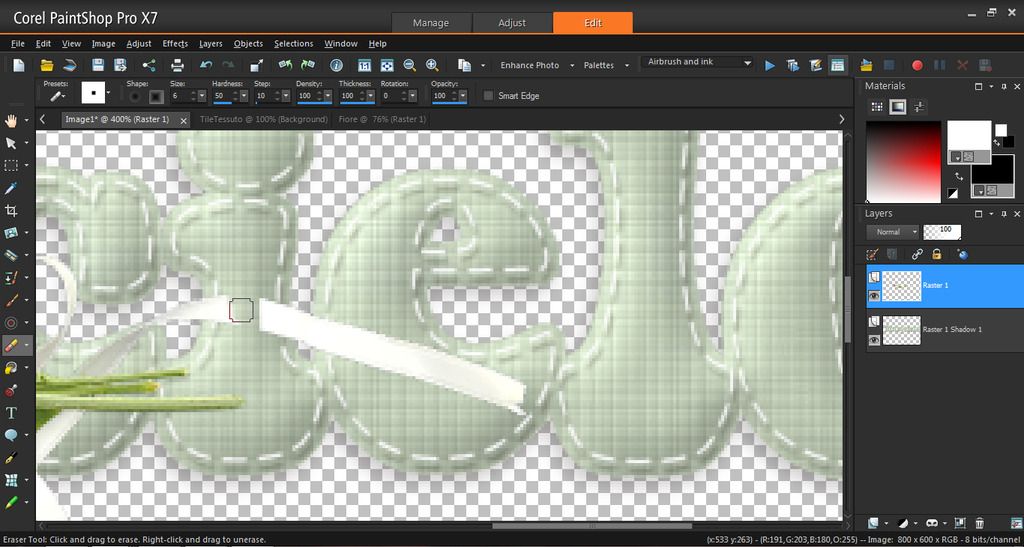Select the Pick (arrow) tool
The width and height of the screenshot is (1024, 547).
point(11,143)
